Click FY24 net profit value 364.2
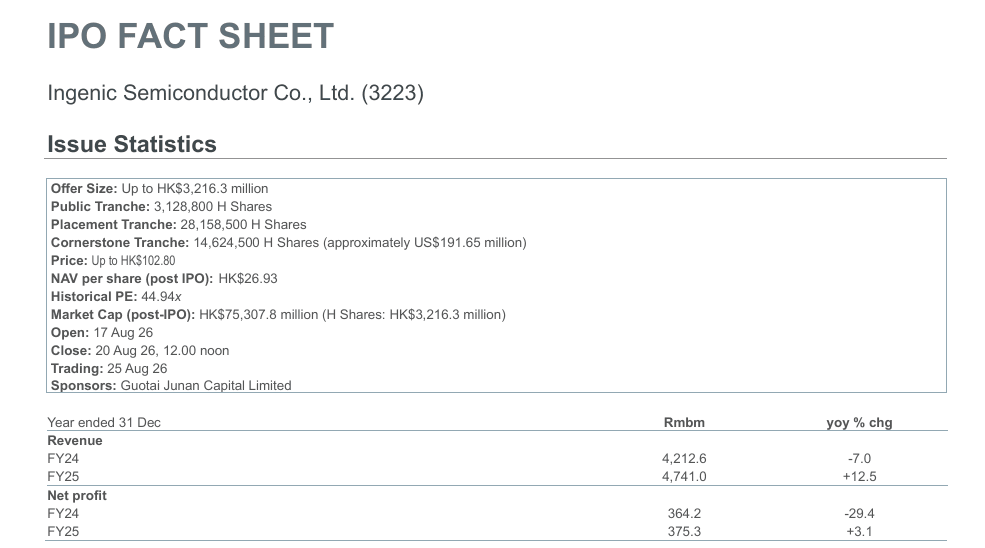This screenshot has width=985, height=548. point(684,513)
